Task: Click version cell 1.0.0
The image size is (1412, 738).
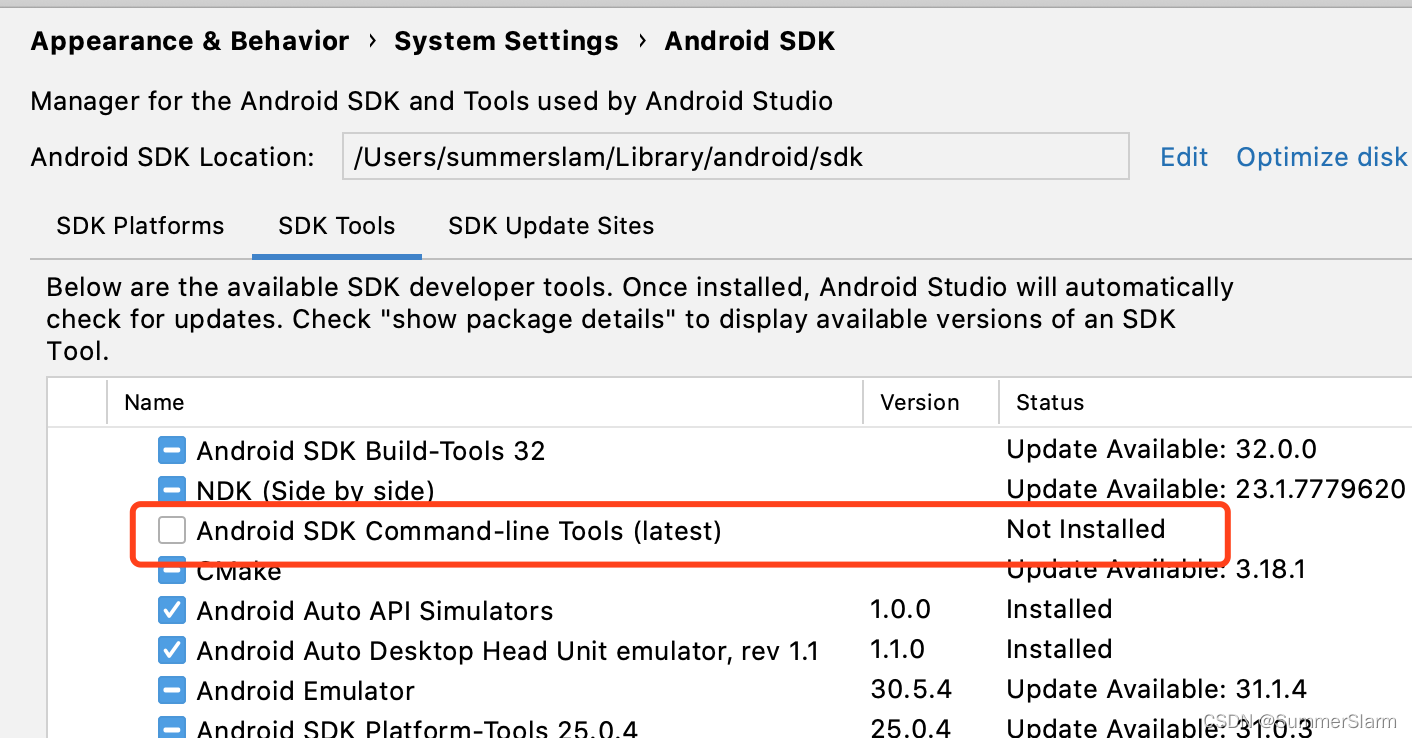Action: pyautogui.click(x=900, y=610)
